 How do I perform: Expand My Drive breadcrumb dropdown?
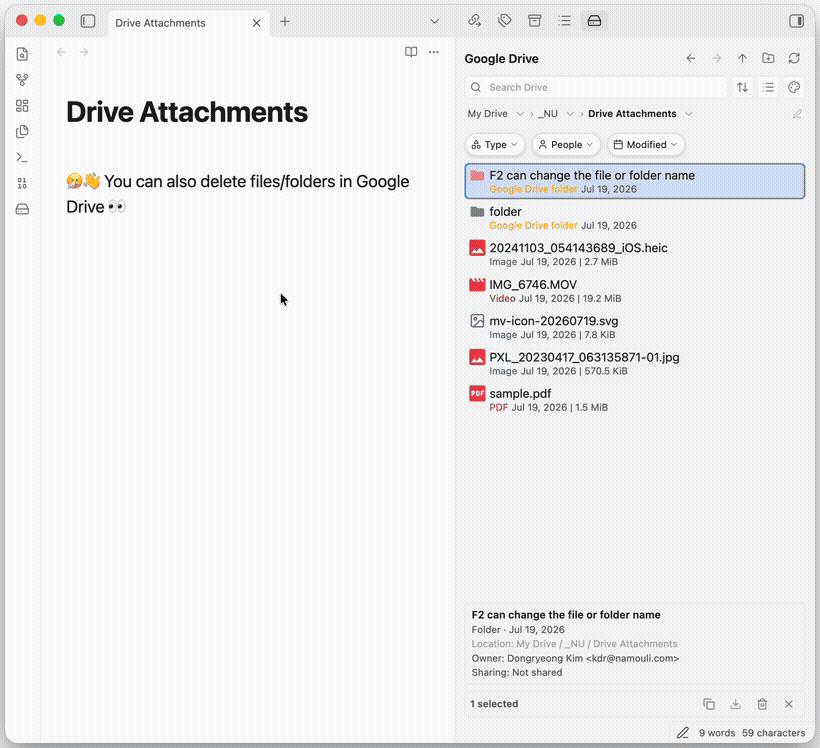click(x=520, y=114)
